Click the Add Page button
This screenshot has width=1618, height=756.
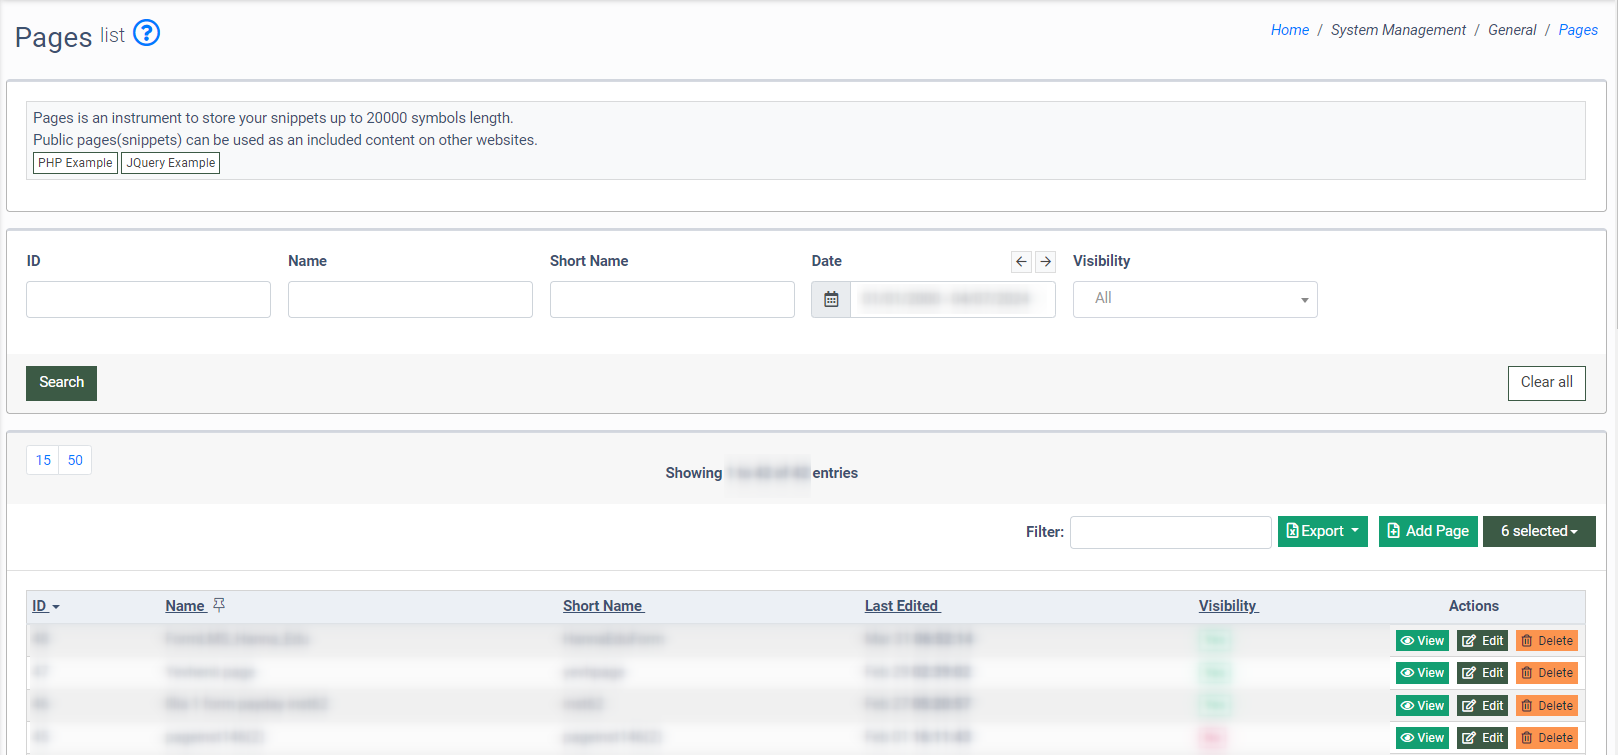pos(1427,531)
